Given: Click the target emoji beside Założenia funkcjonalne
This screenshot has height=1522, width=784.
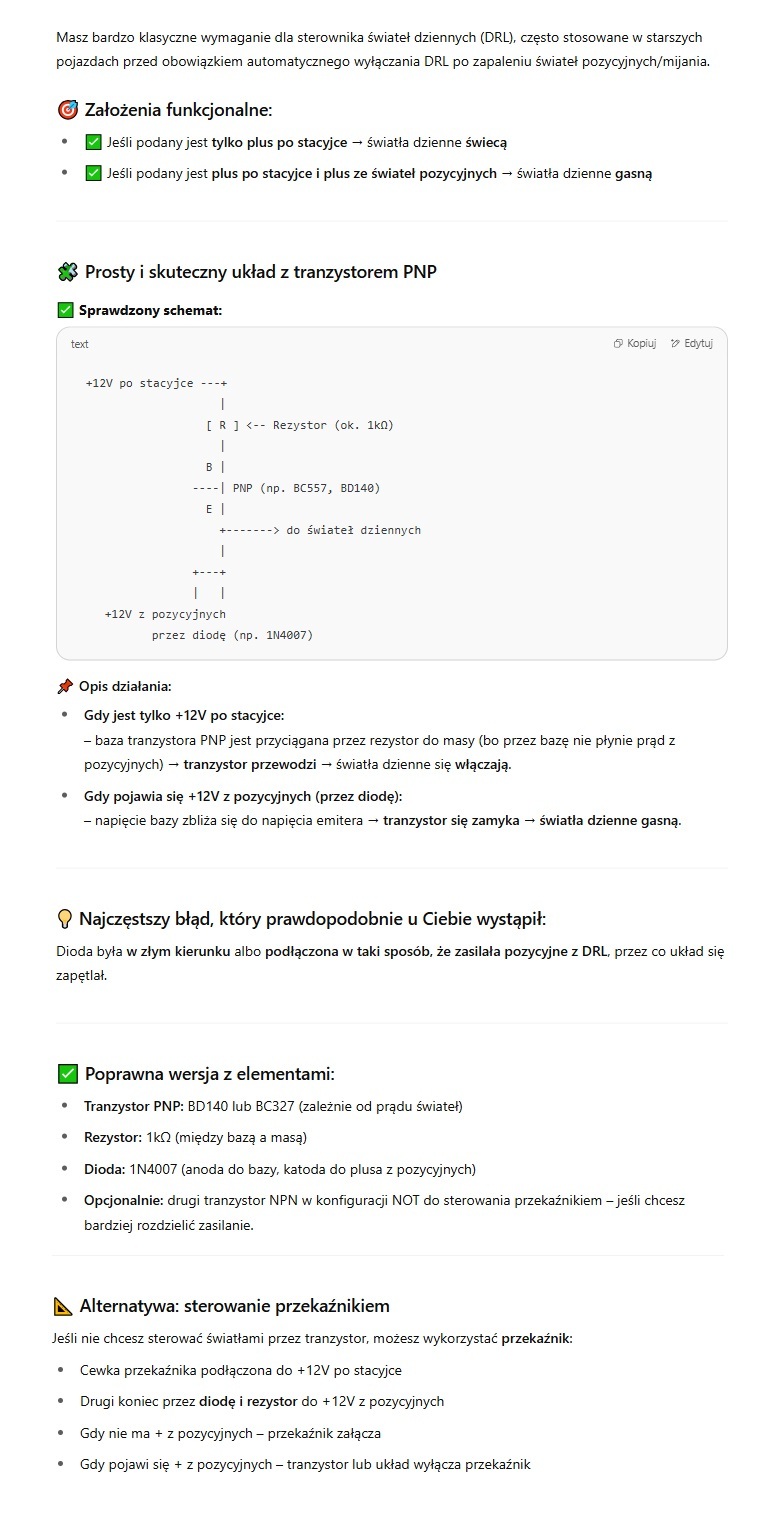Looking at the screenshot, I should click(68, 110).
